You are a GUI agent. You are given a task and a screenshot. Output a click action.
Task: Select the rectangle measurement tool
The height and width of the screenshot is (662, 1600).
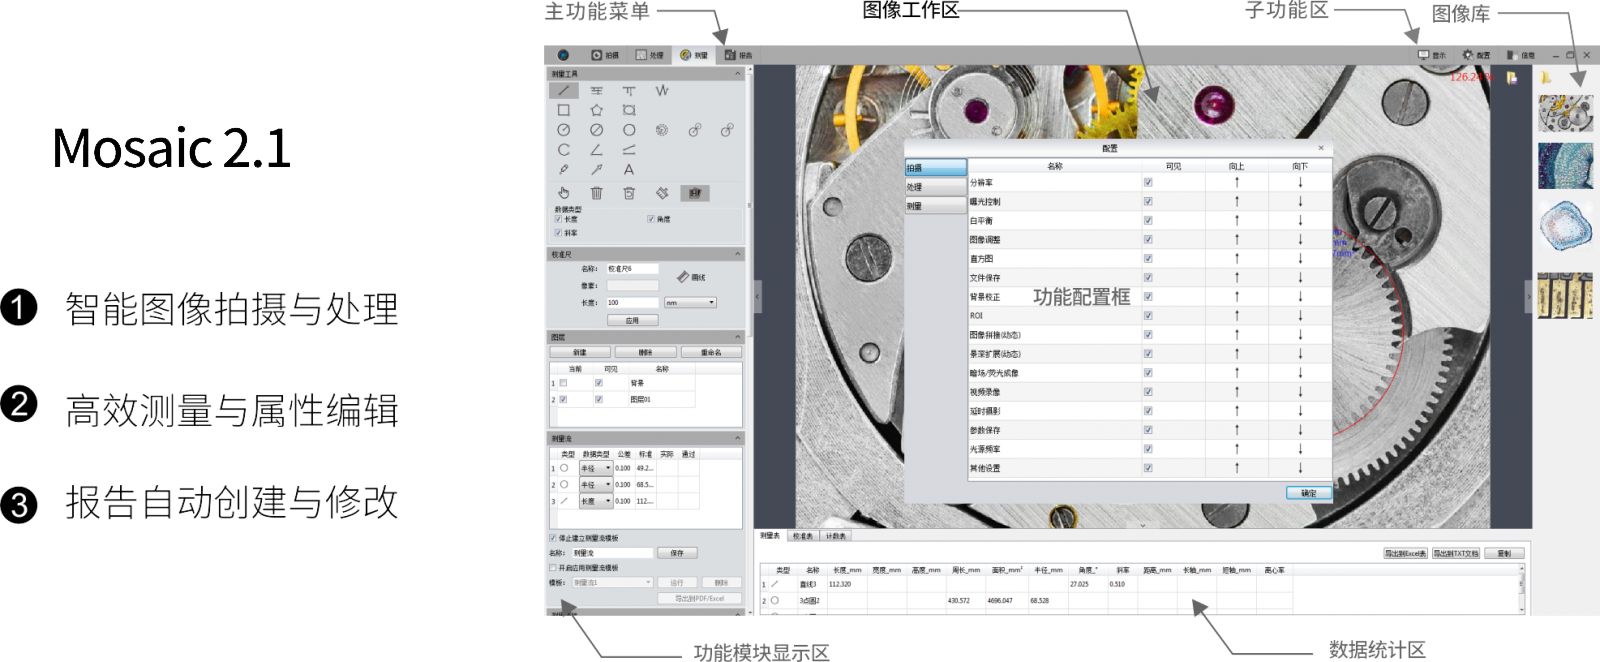[x=564, y=110]
